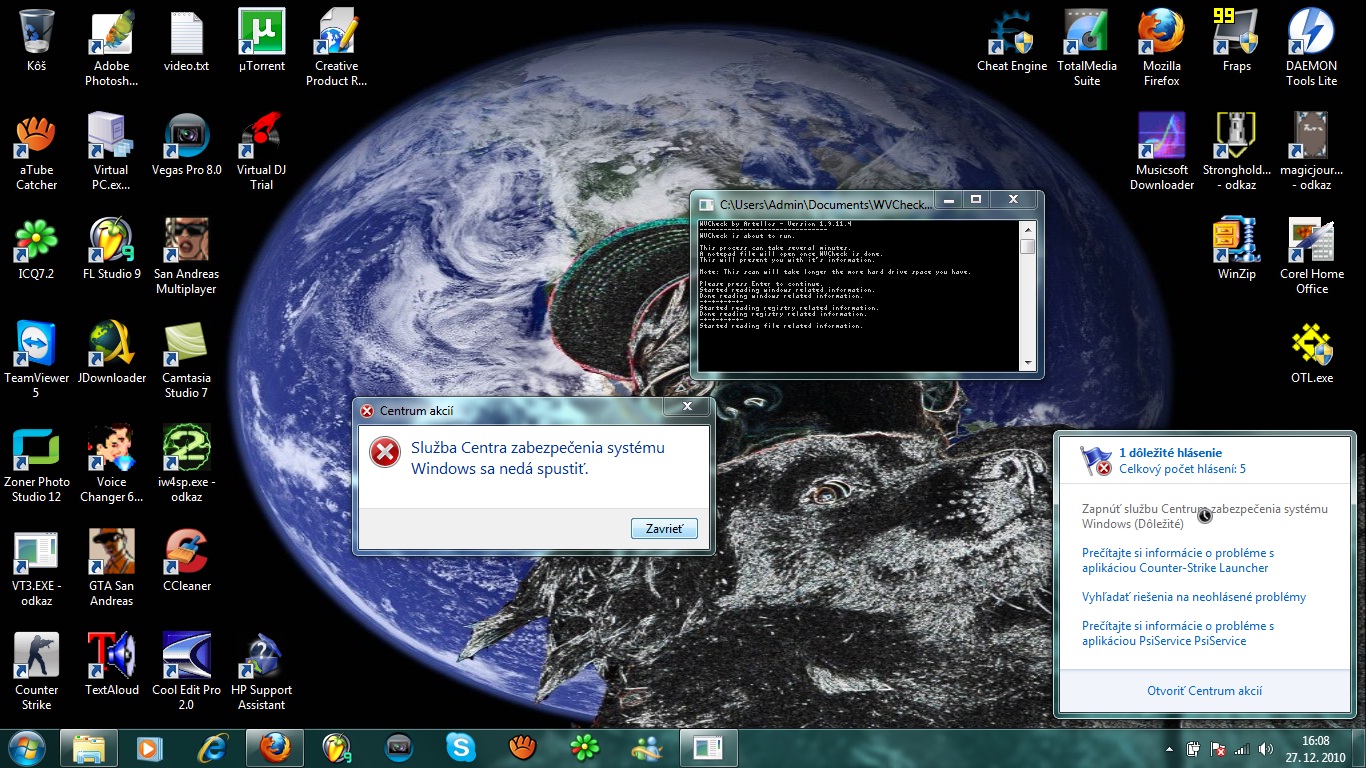Open the Counter-Strike Launcher problem info link
Viewport: 1366px width, 768px height.
pyautogui.click(x=1177, y=560)
